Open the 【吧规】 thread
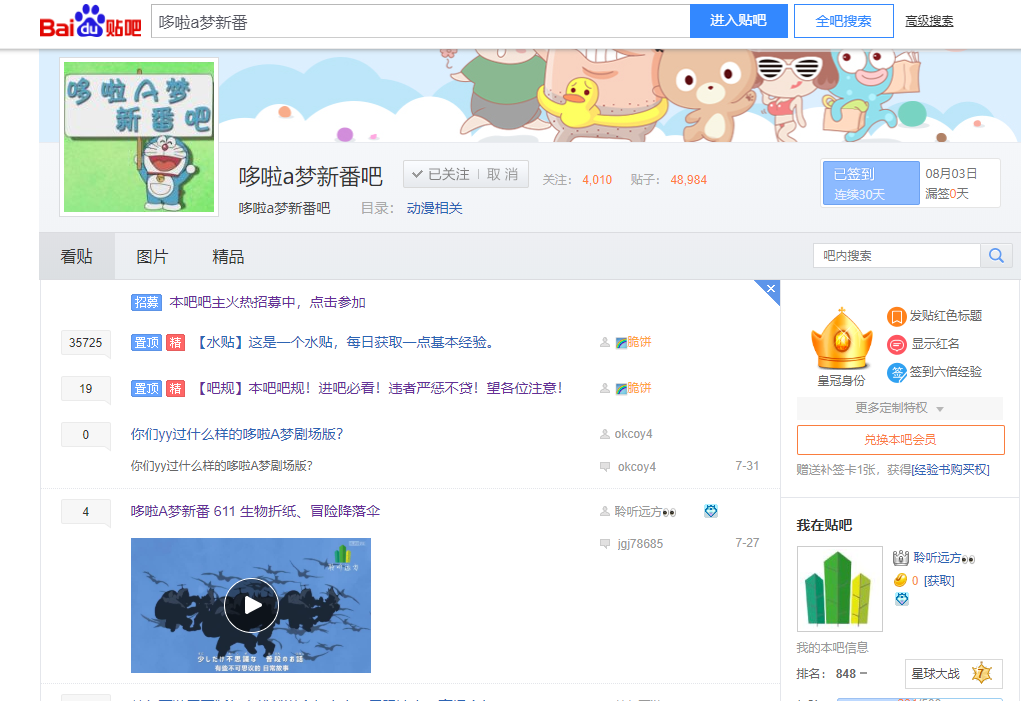Screen dimensions: 1021x701 (x=378, y=389)
